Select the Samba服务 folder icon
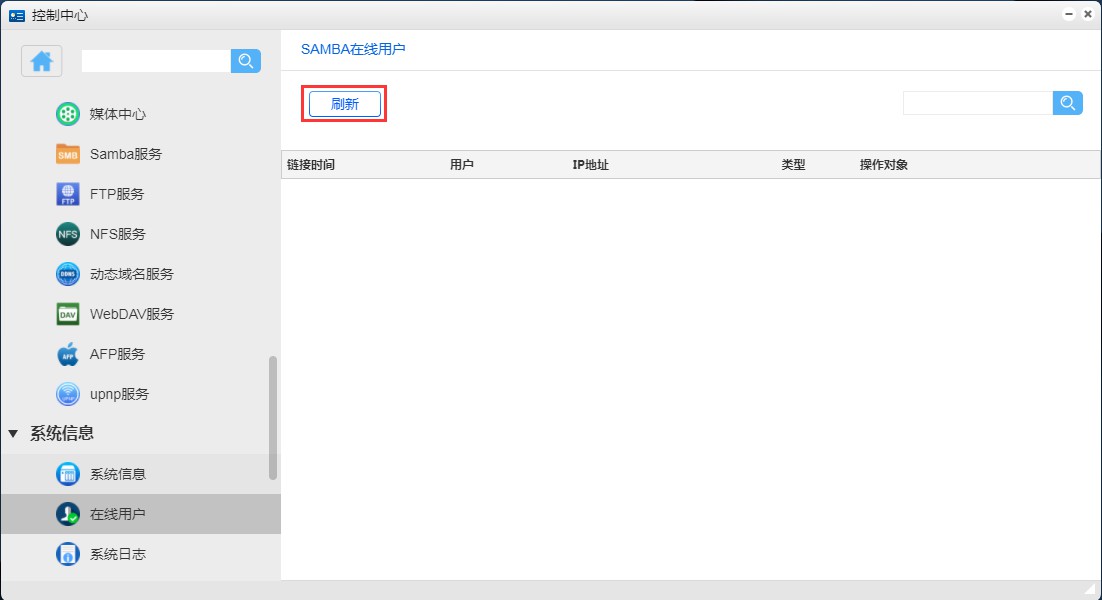 [67, 154]
